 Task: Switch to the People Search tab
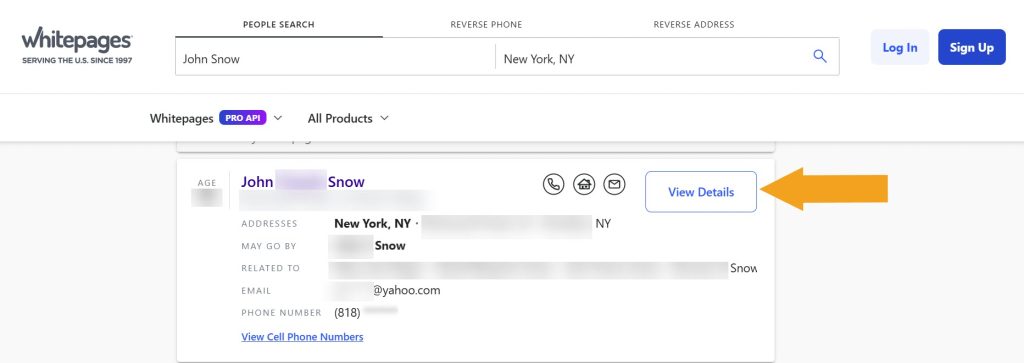point(279,25)
